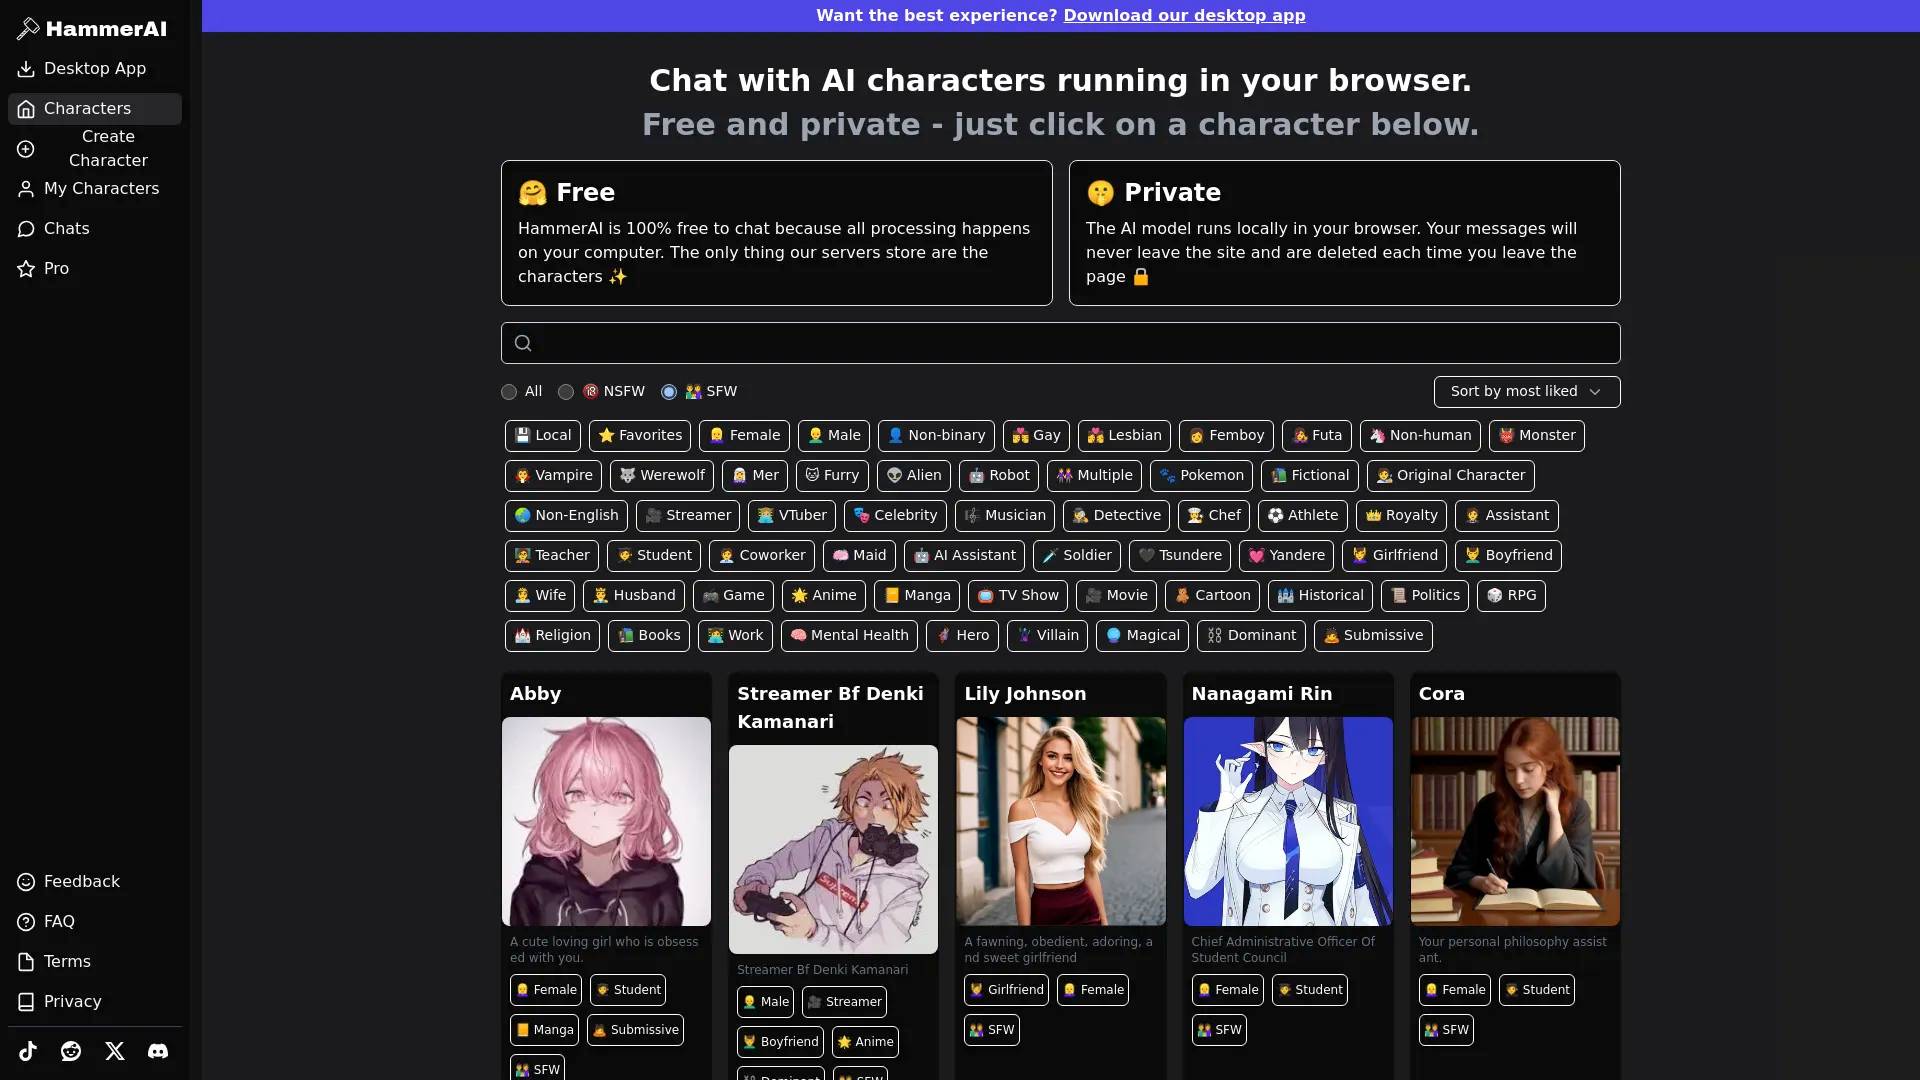Go to Chats in sidebar
1920x1080 pixels.
(x=66, y=229)
